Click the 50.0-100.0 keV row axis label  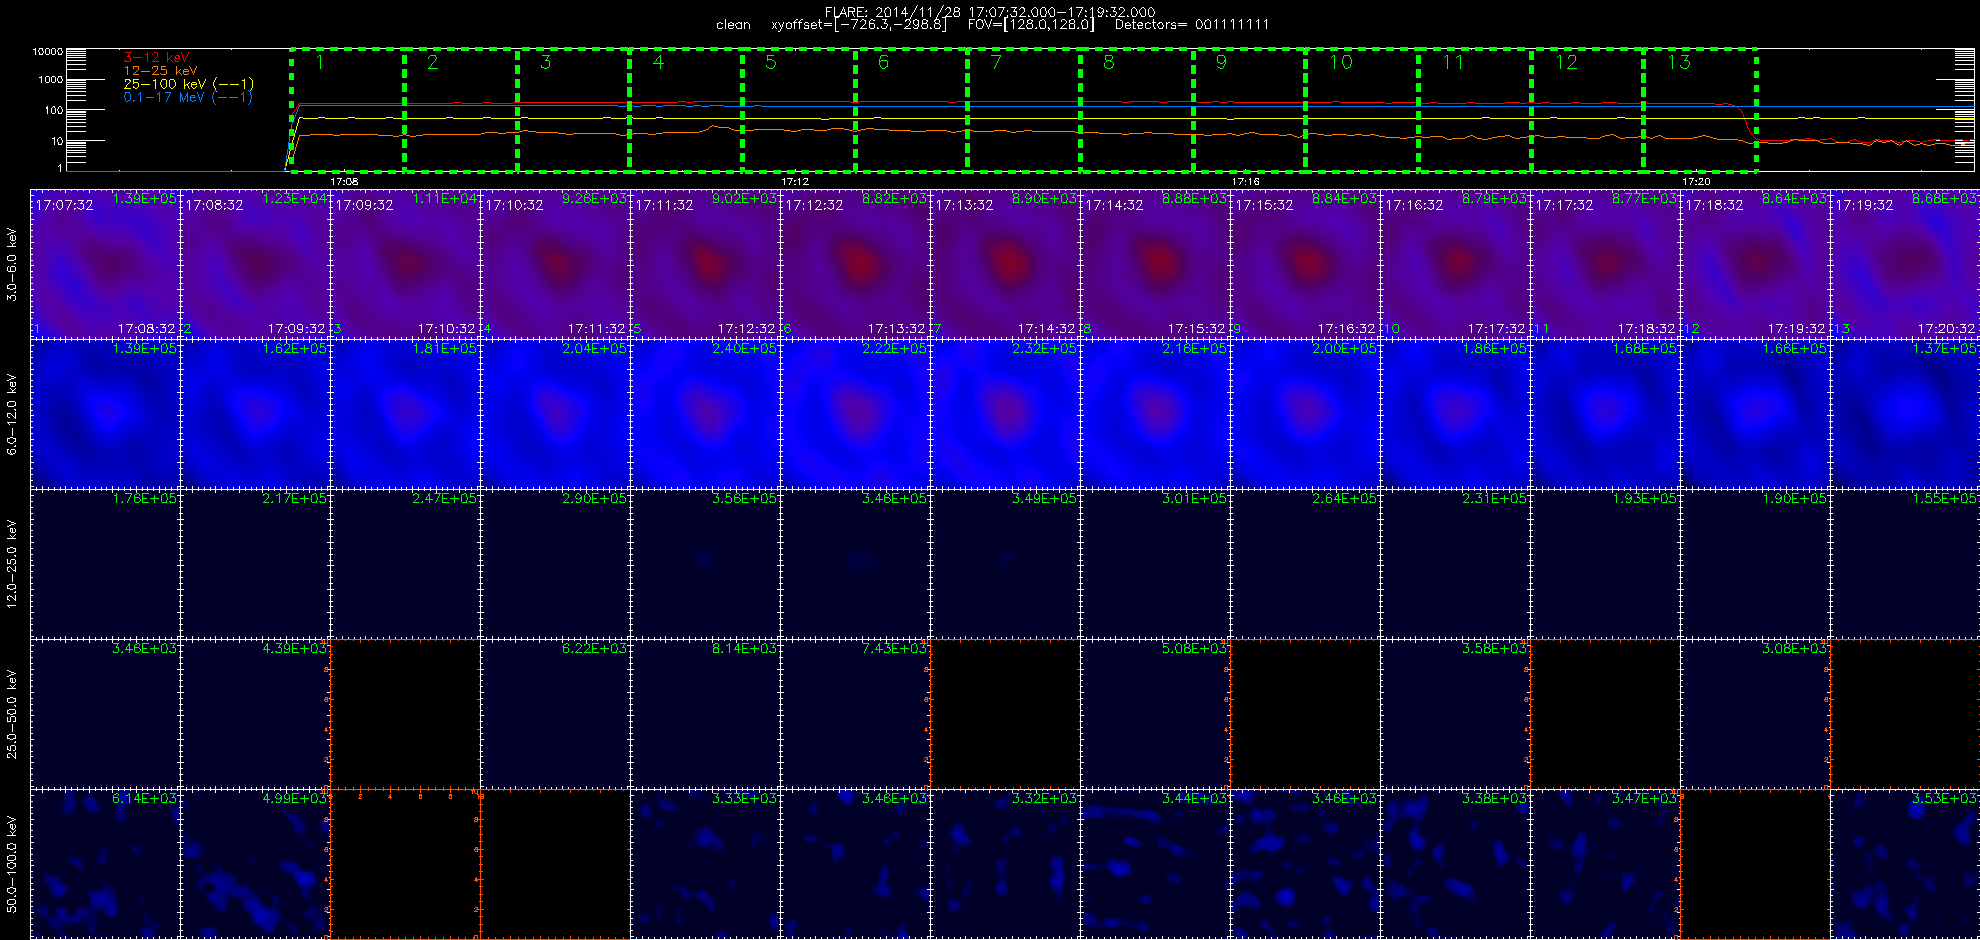tap(12, 864)
